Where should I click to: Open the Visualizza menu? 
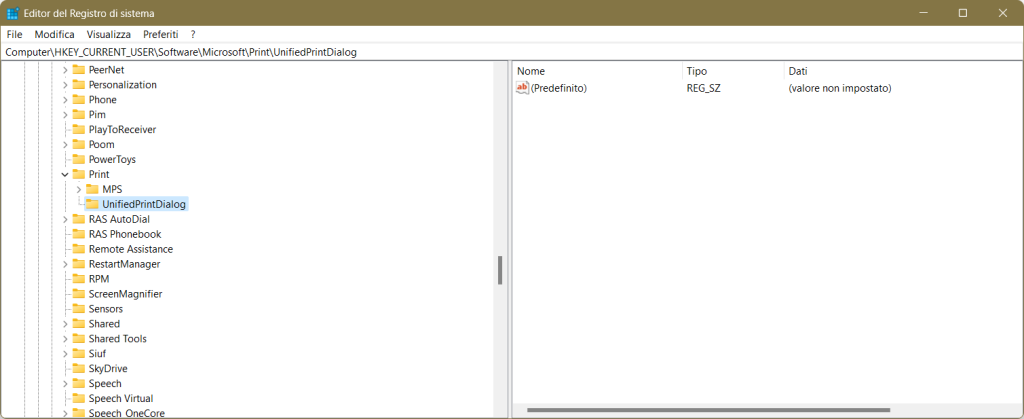click(x=108, y=34)
